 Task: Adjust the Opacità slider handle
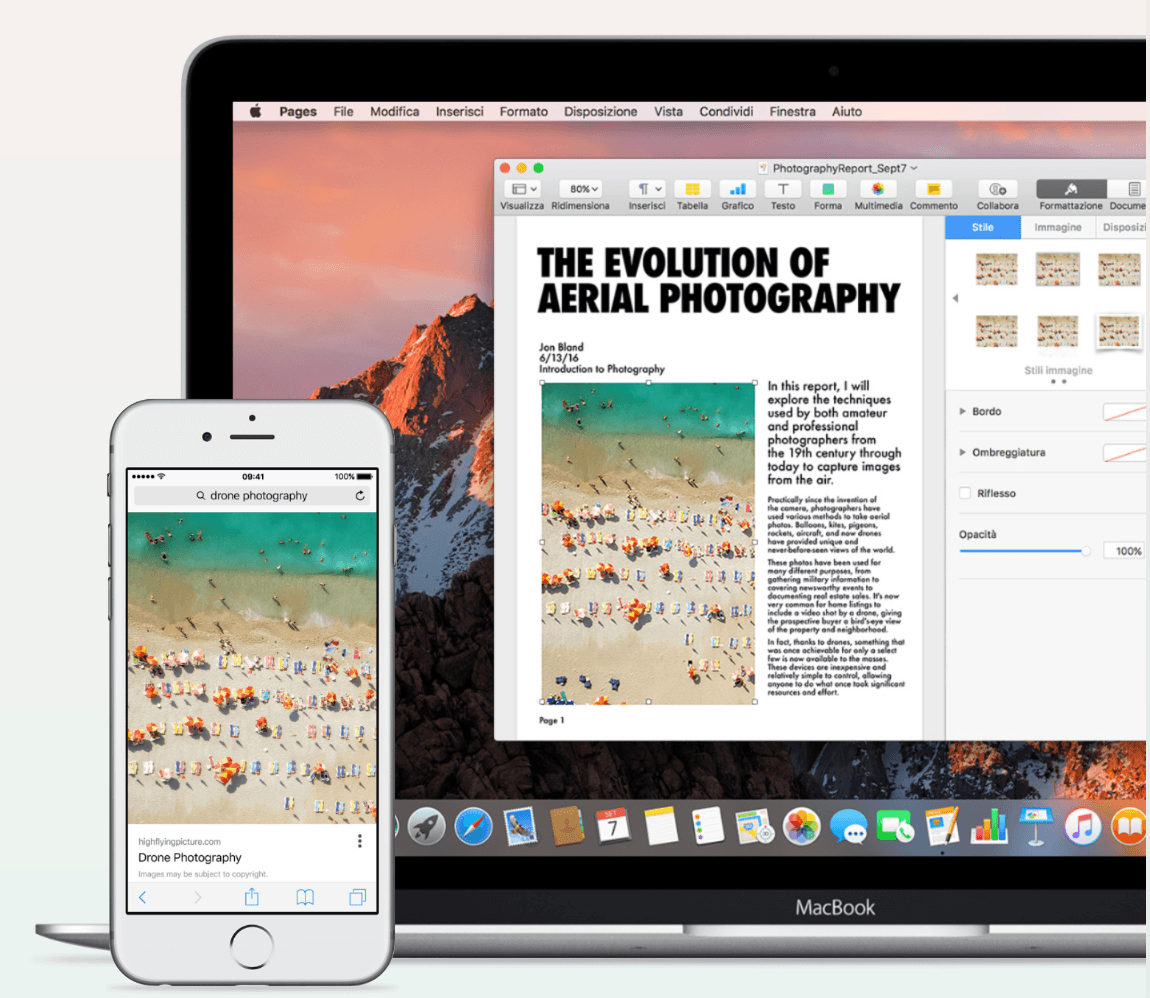1086,551
